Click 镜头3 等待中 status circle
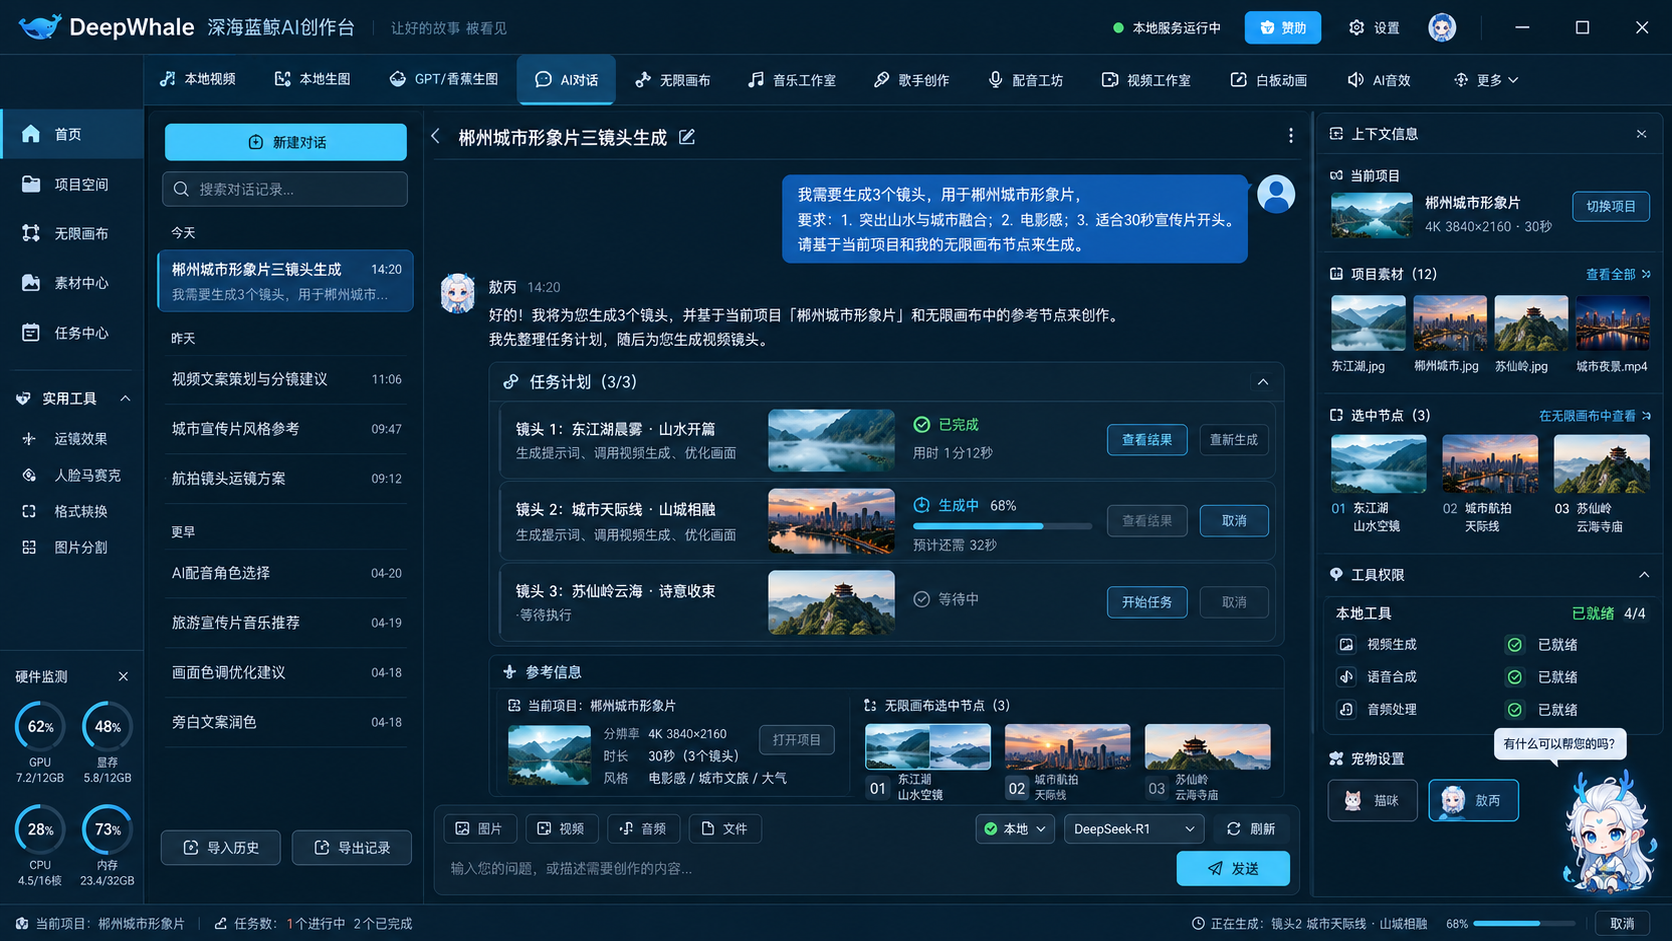The width and height of the screenshot is (1672, 941). pos(922,599)
